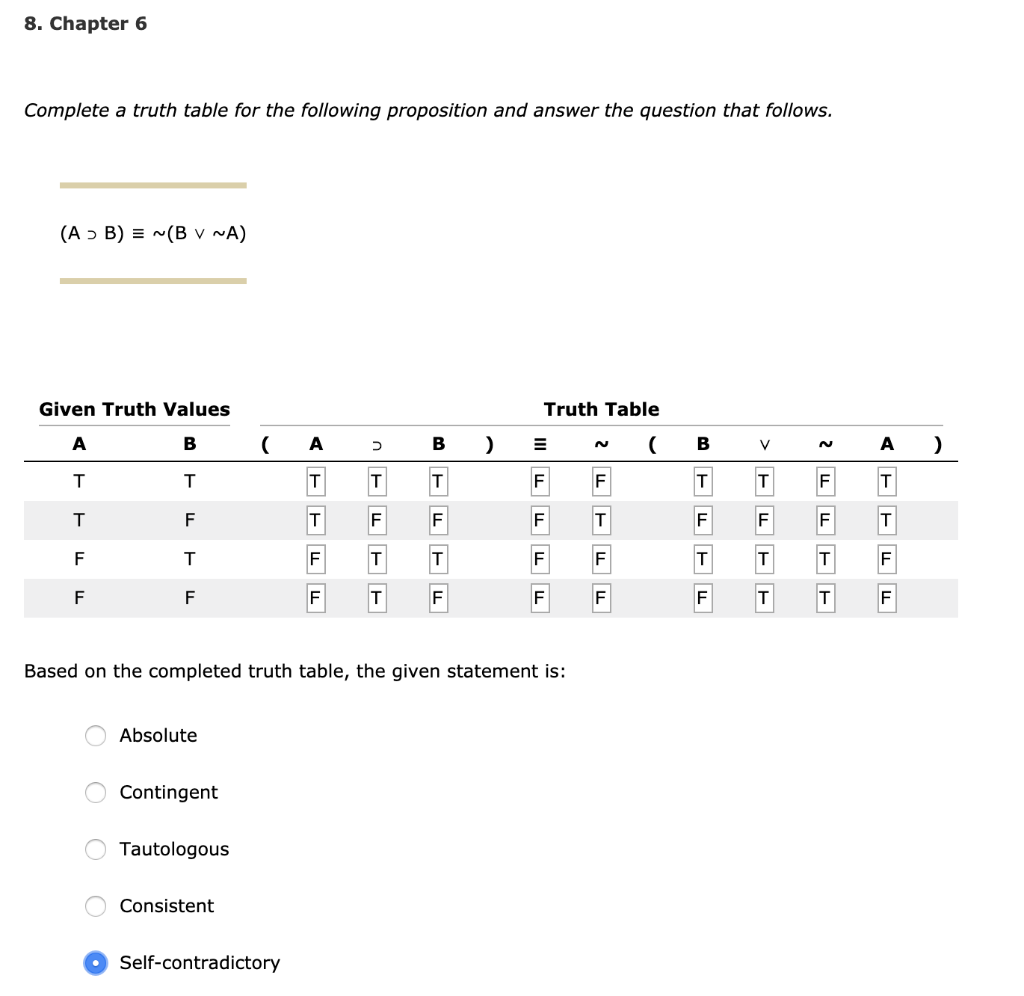Viewport: 1024px width, 996px height.
Task: Click the selected Self-contradictory radio button
Action: [x=95, y=963]
